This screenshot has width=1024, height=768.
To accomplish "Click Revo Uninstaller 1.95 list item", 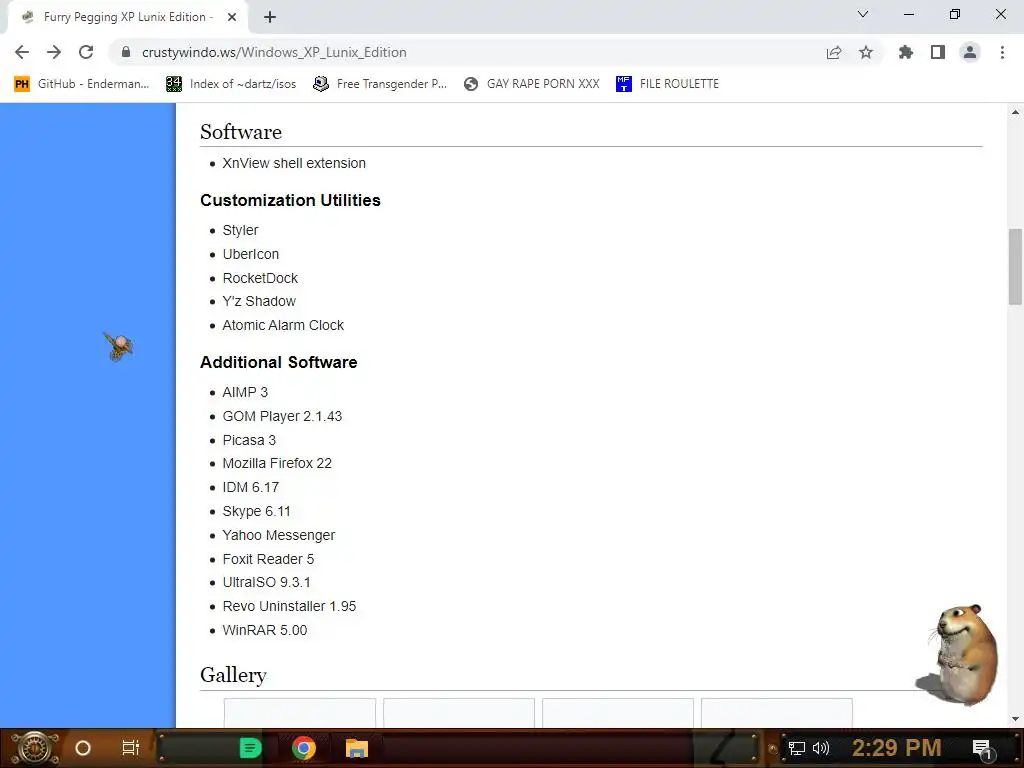I will [x=289, y=607].
